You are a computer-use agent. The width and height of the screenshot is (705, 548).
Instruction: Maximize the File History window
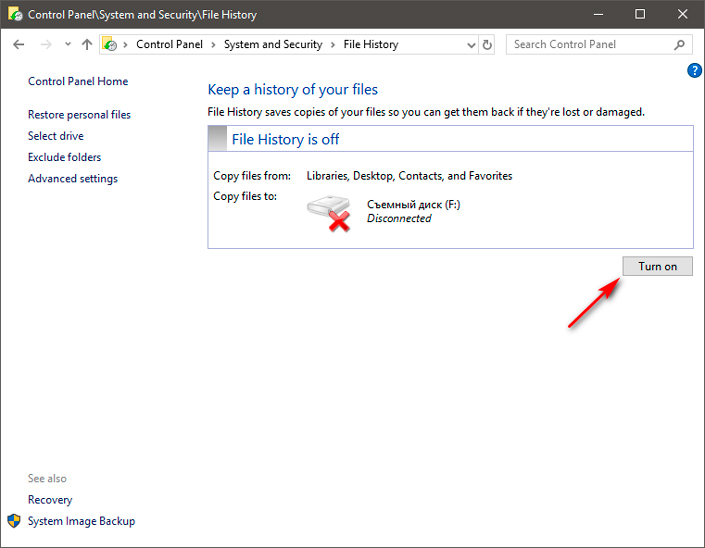point(640,14)
